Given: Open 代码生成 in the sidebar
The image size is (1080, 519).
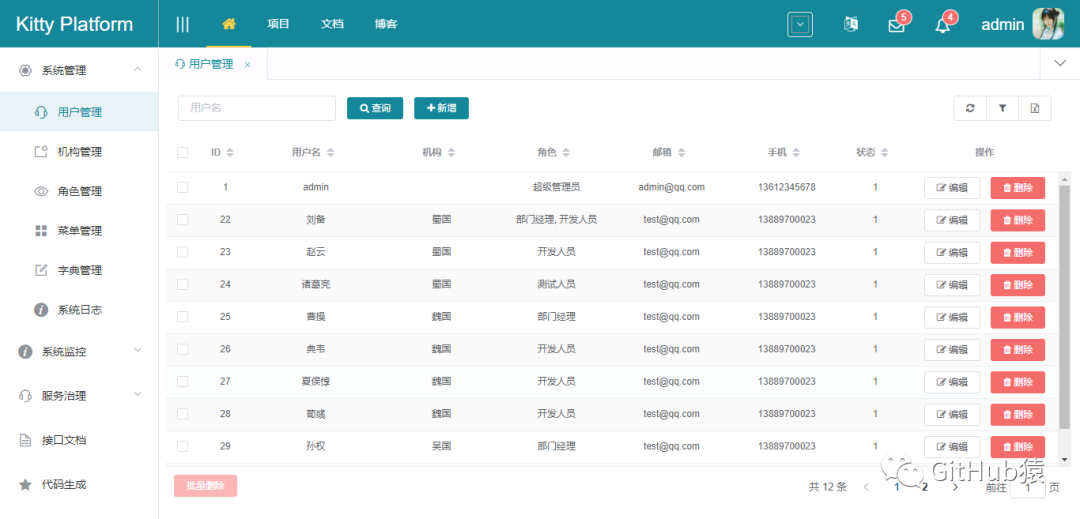Looking at the screenshot, I should tap(79, 485).
